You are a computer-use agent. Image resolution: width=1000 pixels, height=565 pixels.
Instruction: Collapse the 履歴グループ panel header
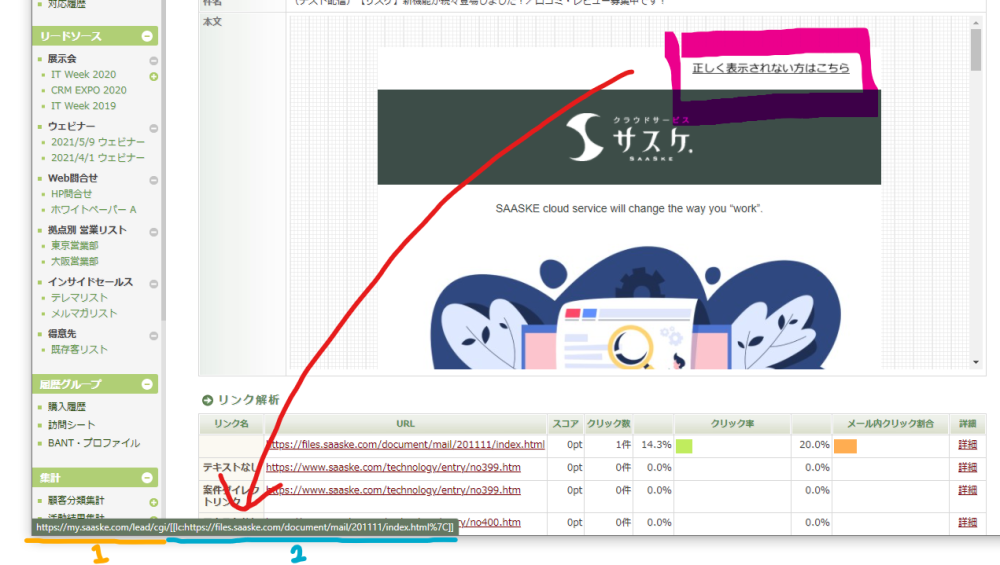pyautogui.click(x=147, y=384)
